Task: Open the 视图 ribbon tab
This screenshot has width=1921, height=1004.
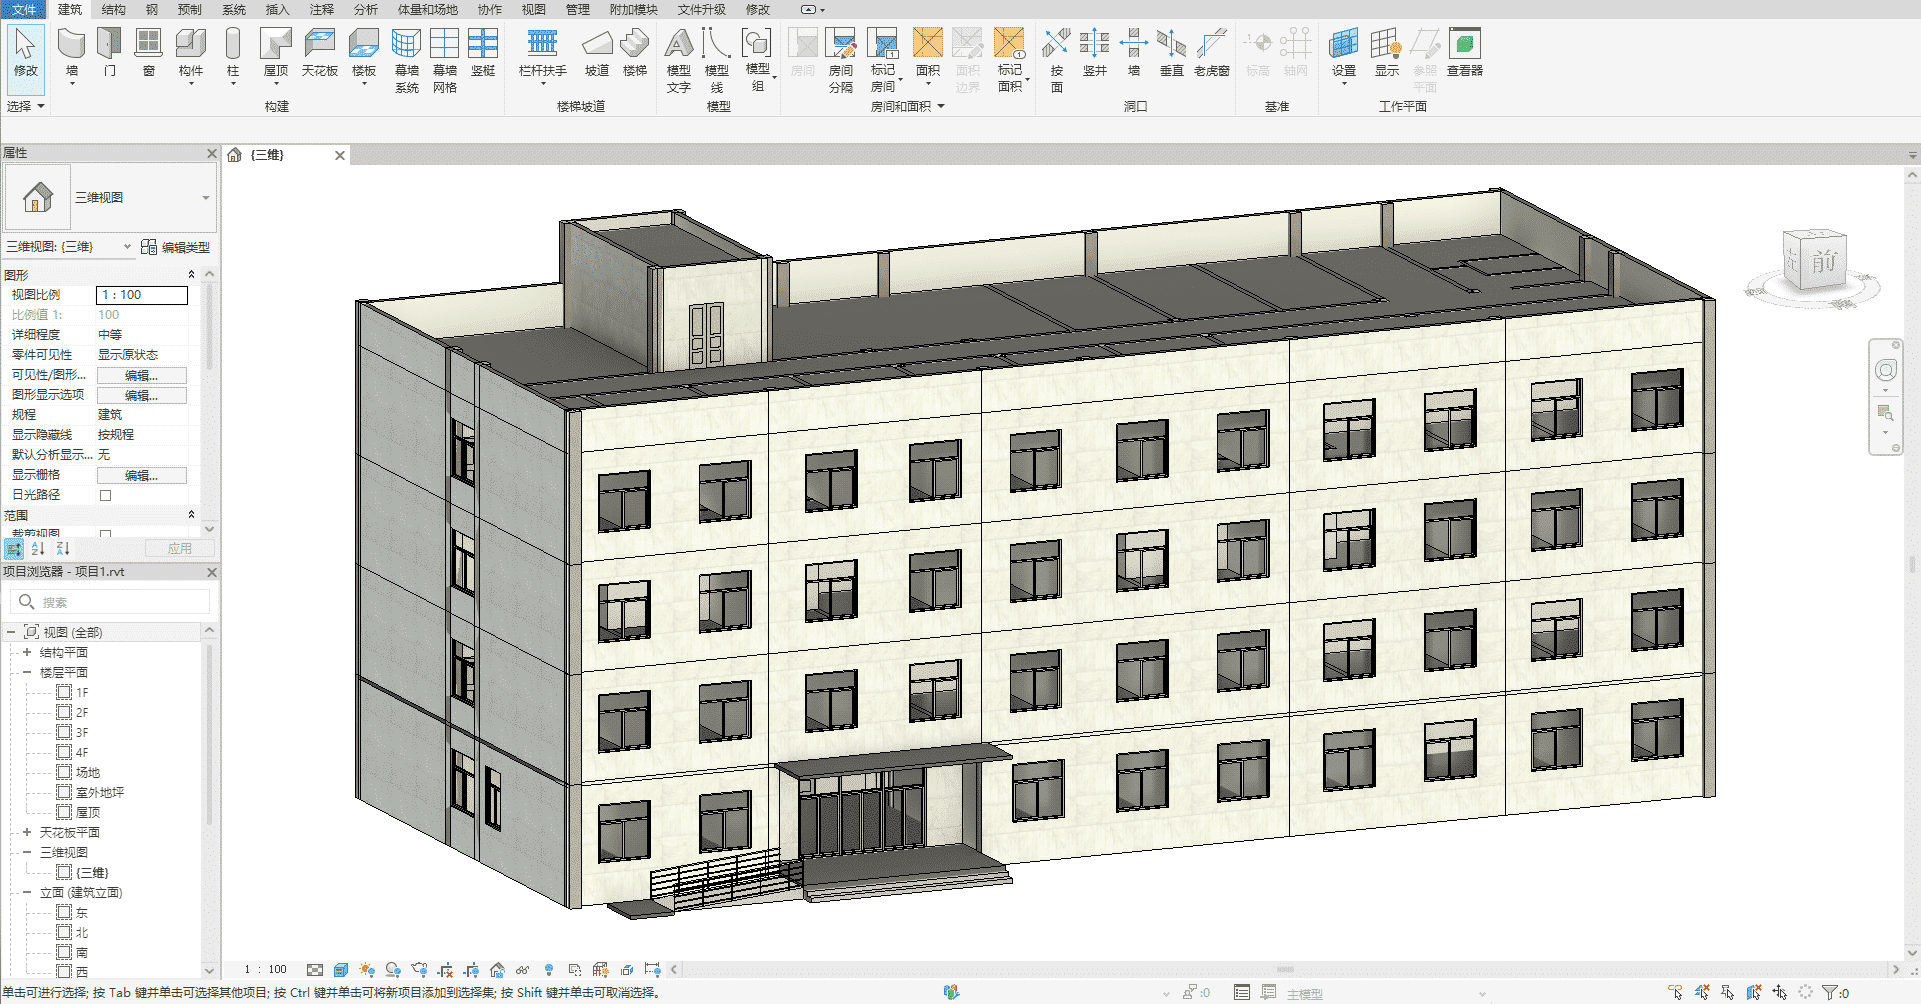Action: [533, 9]
